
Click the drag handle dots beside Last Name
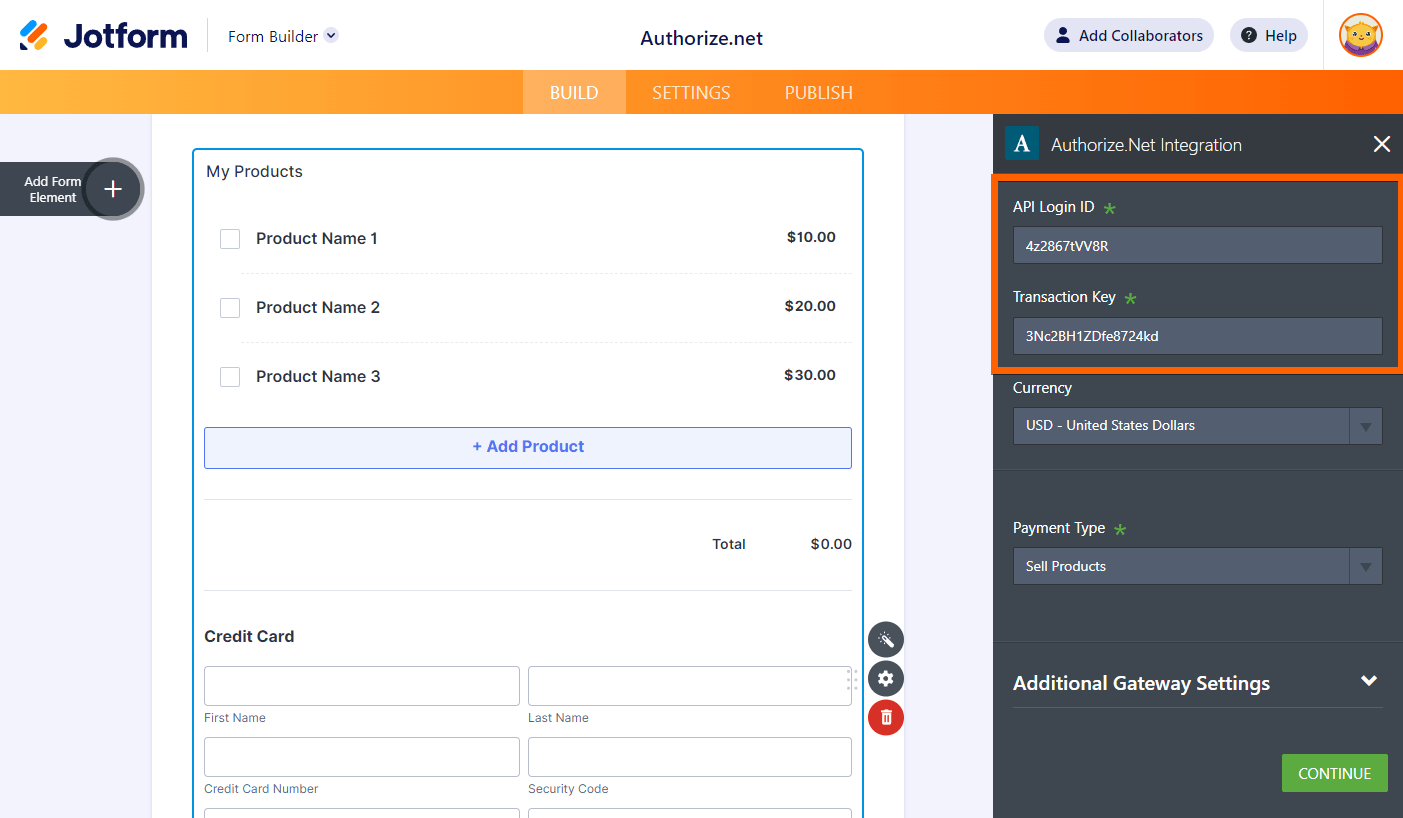click(x=852, y=680)
